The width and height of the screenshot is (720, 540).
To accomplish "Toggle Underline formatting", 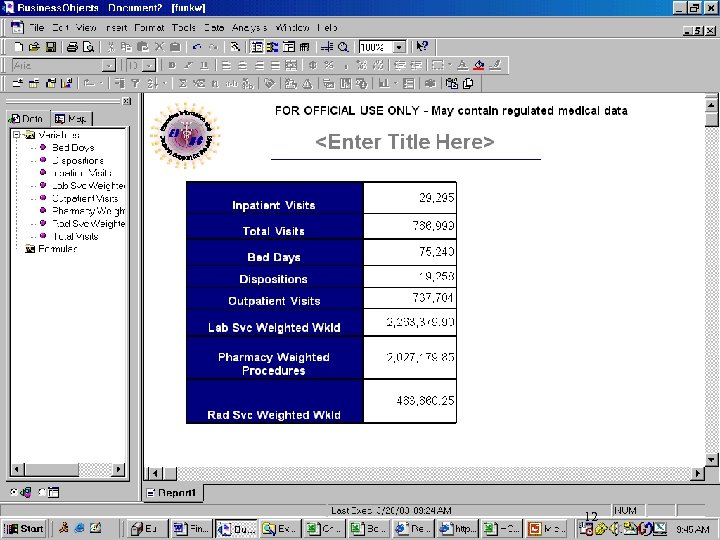I will click(x=205, y=65).
